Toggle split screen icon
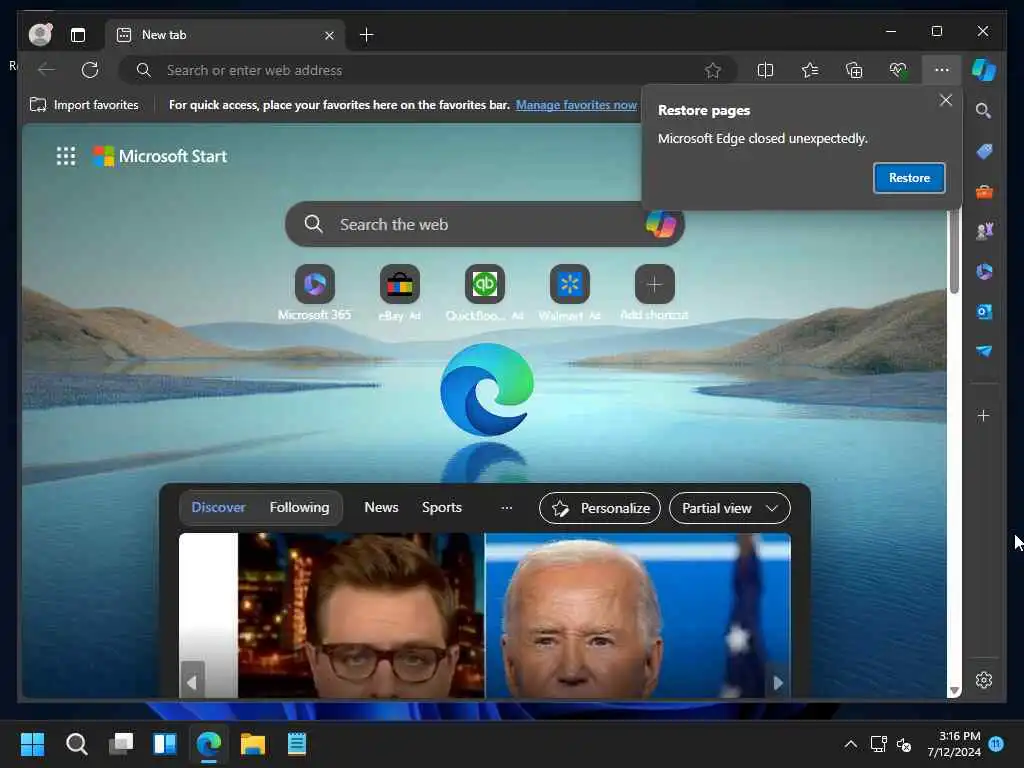 (x=765, y=70)
